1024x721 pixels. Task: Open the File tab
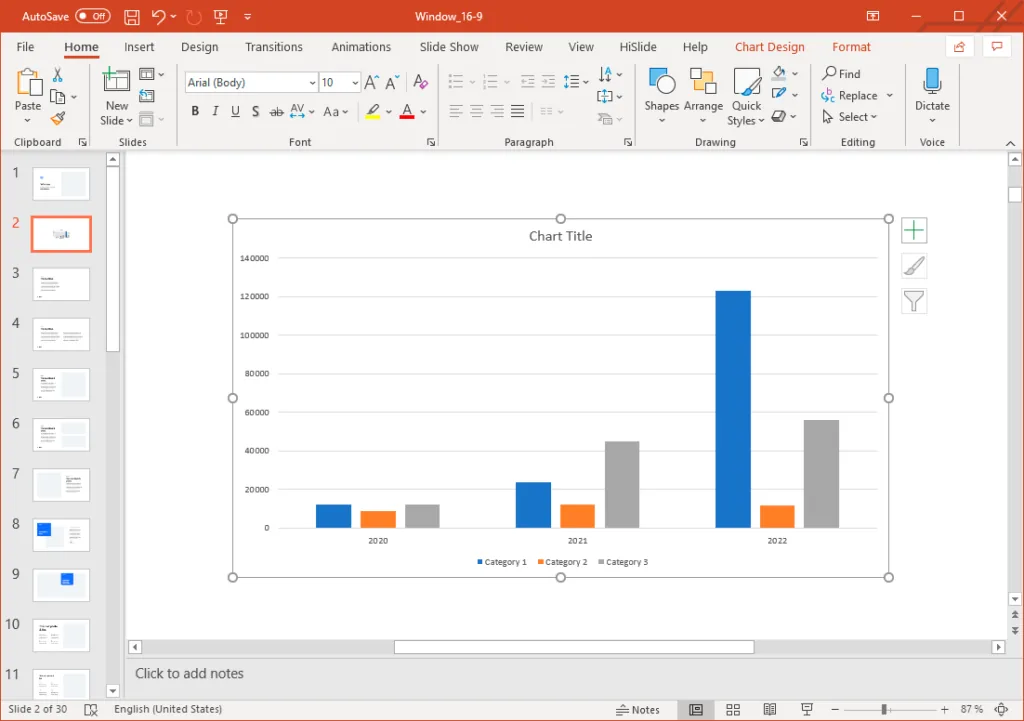click(25, 47)
